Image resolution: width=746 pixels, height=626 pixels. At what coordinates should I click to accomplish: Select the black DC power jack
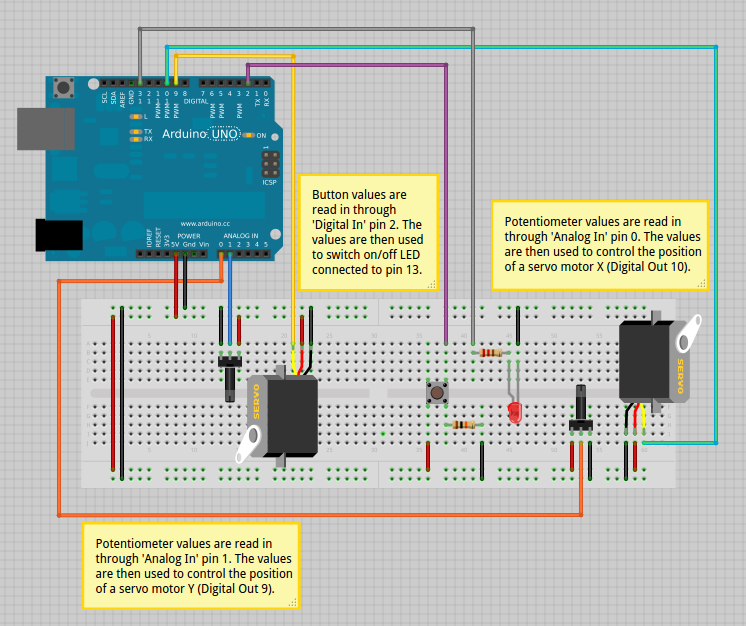point(58,235)
